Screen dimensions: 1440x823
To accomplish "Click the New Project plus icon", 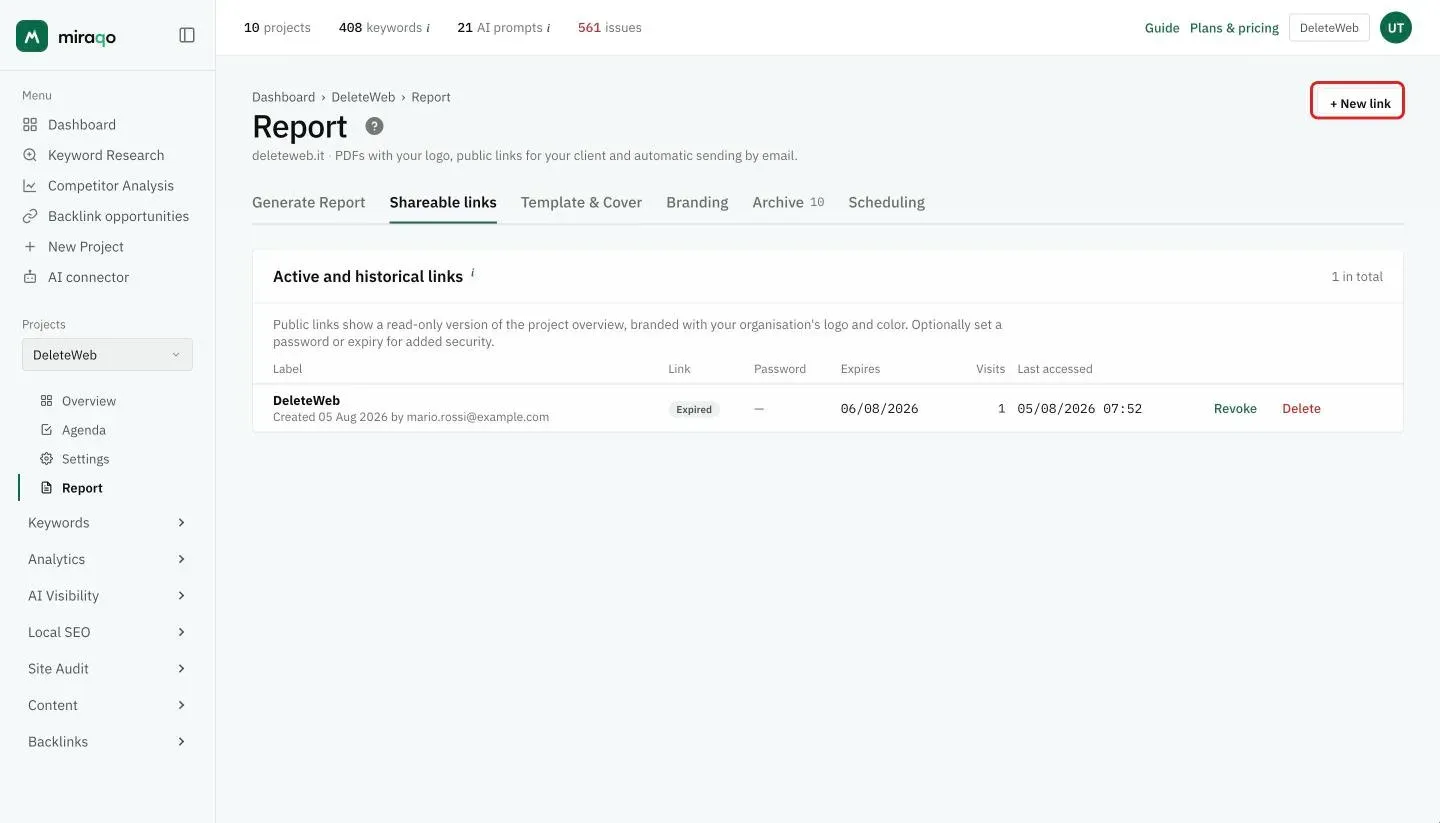I will [x=30, y=247].
